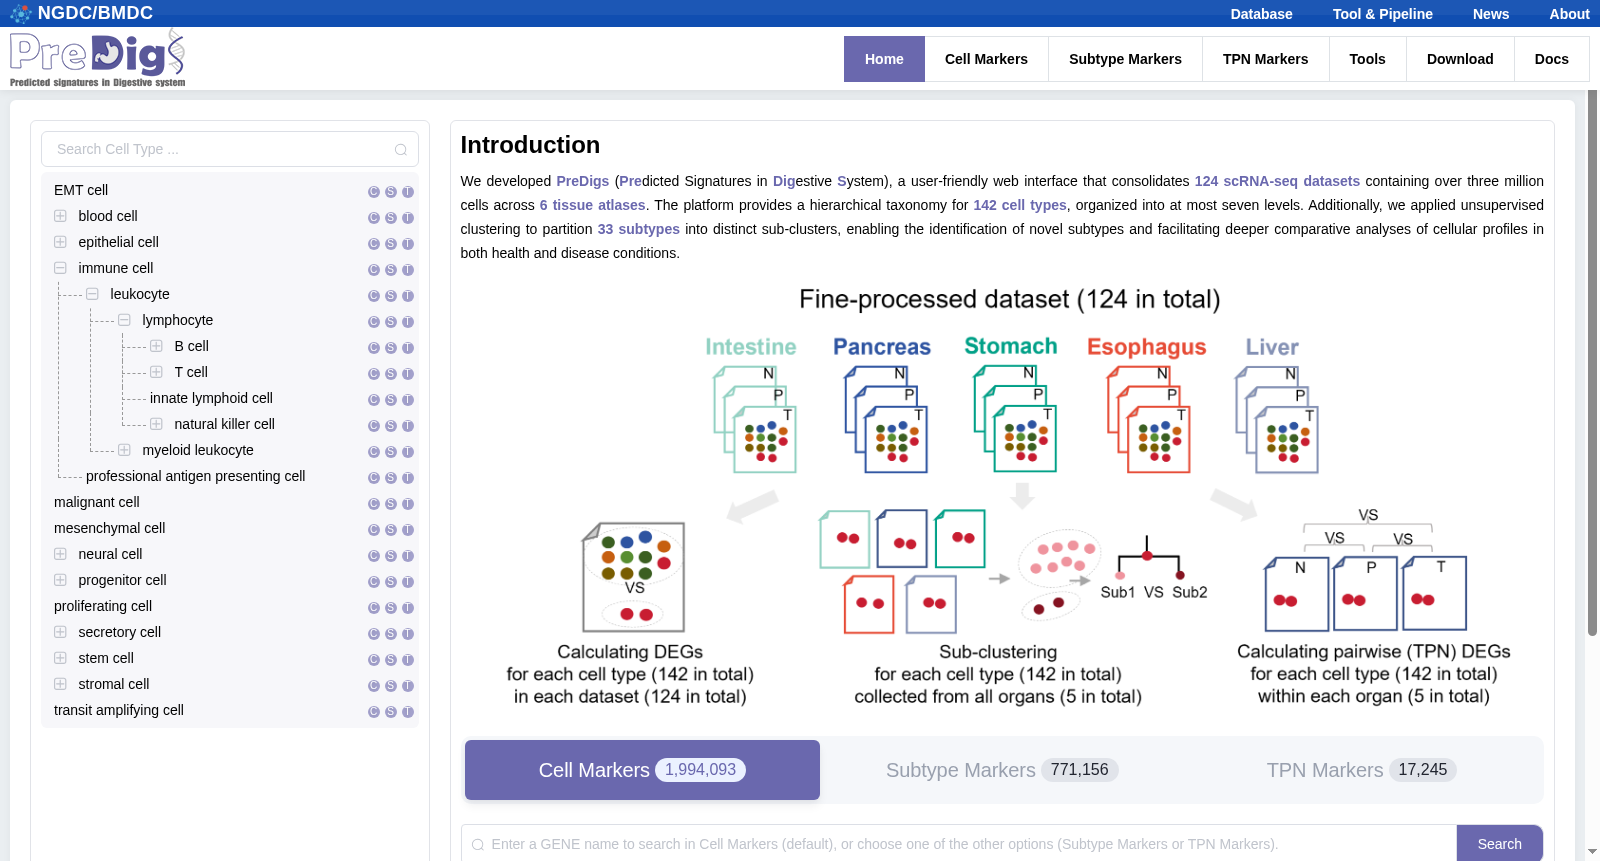
Task: Collapse the lymphocyte tree node
Action: tap(124, 320)
